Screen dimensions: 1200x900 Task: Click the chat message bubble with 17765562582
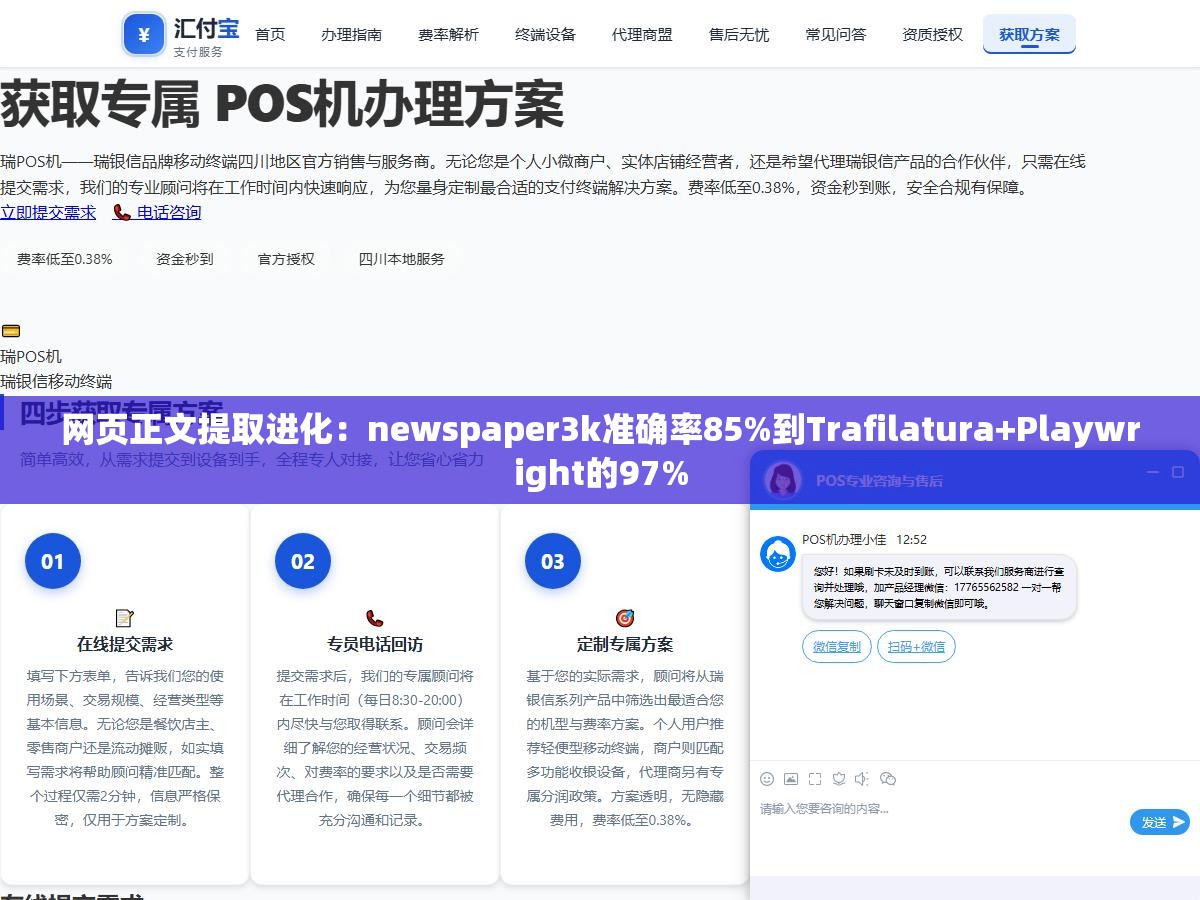click(x=939, y=587)
